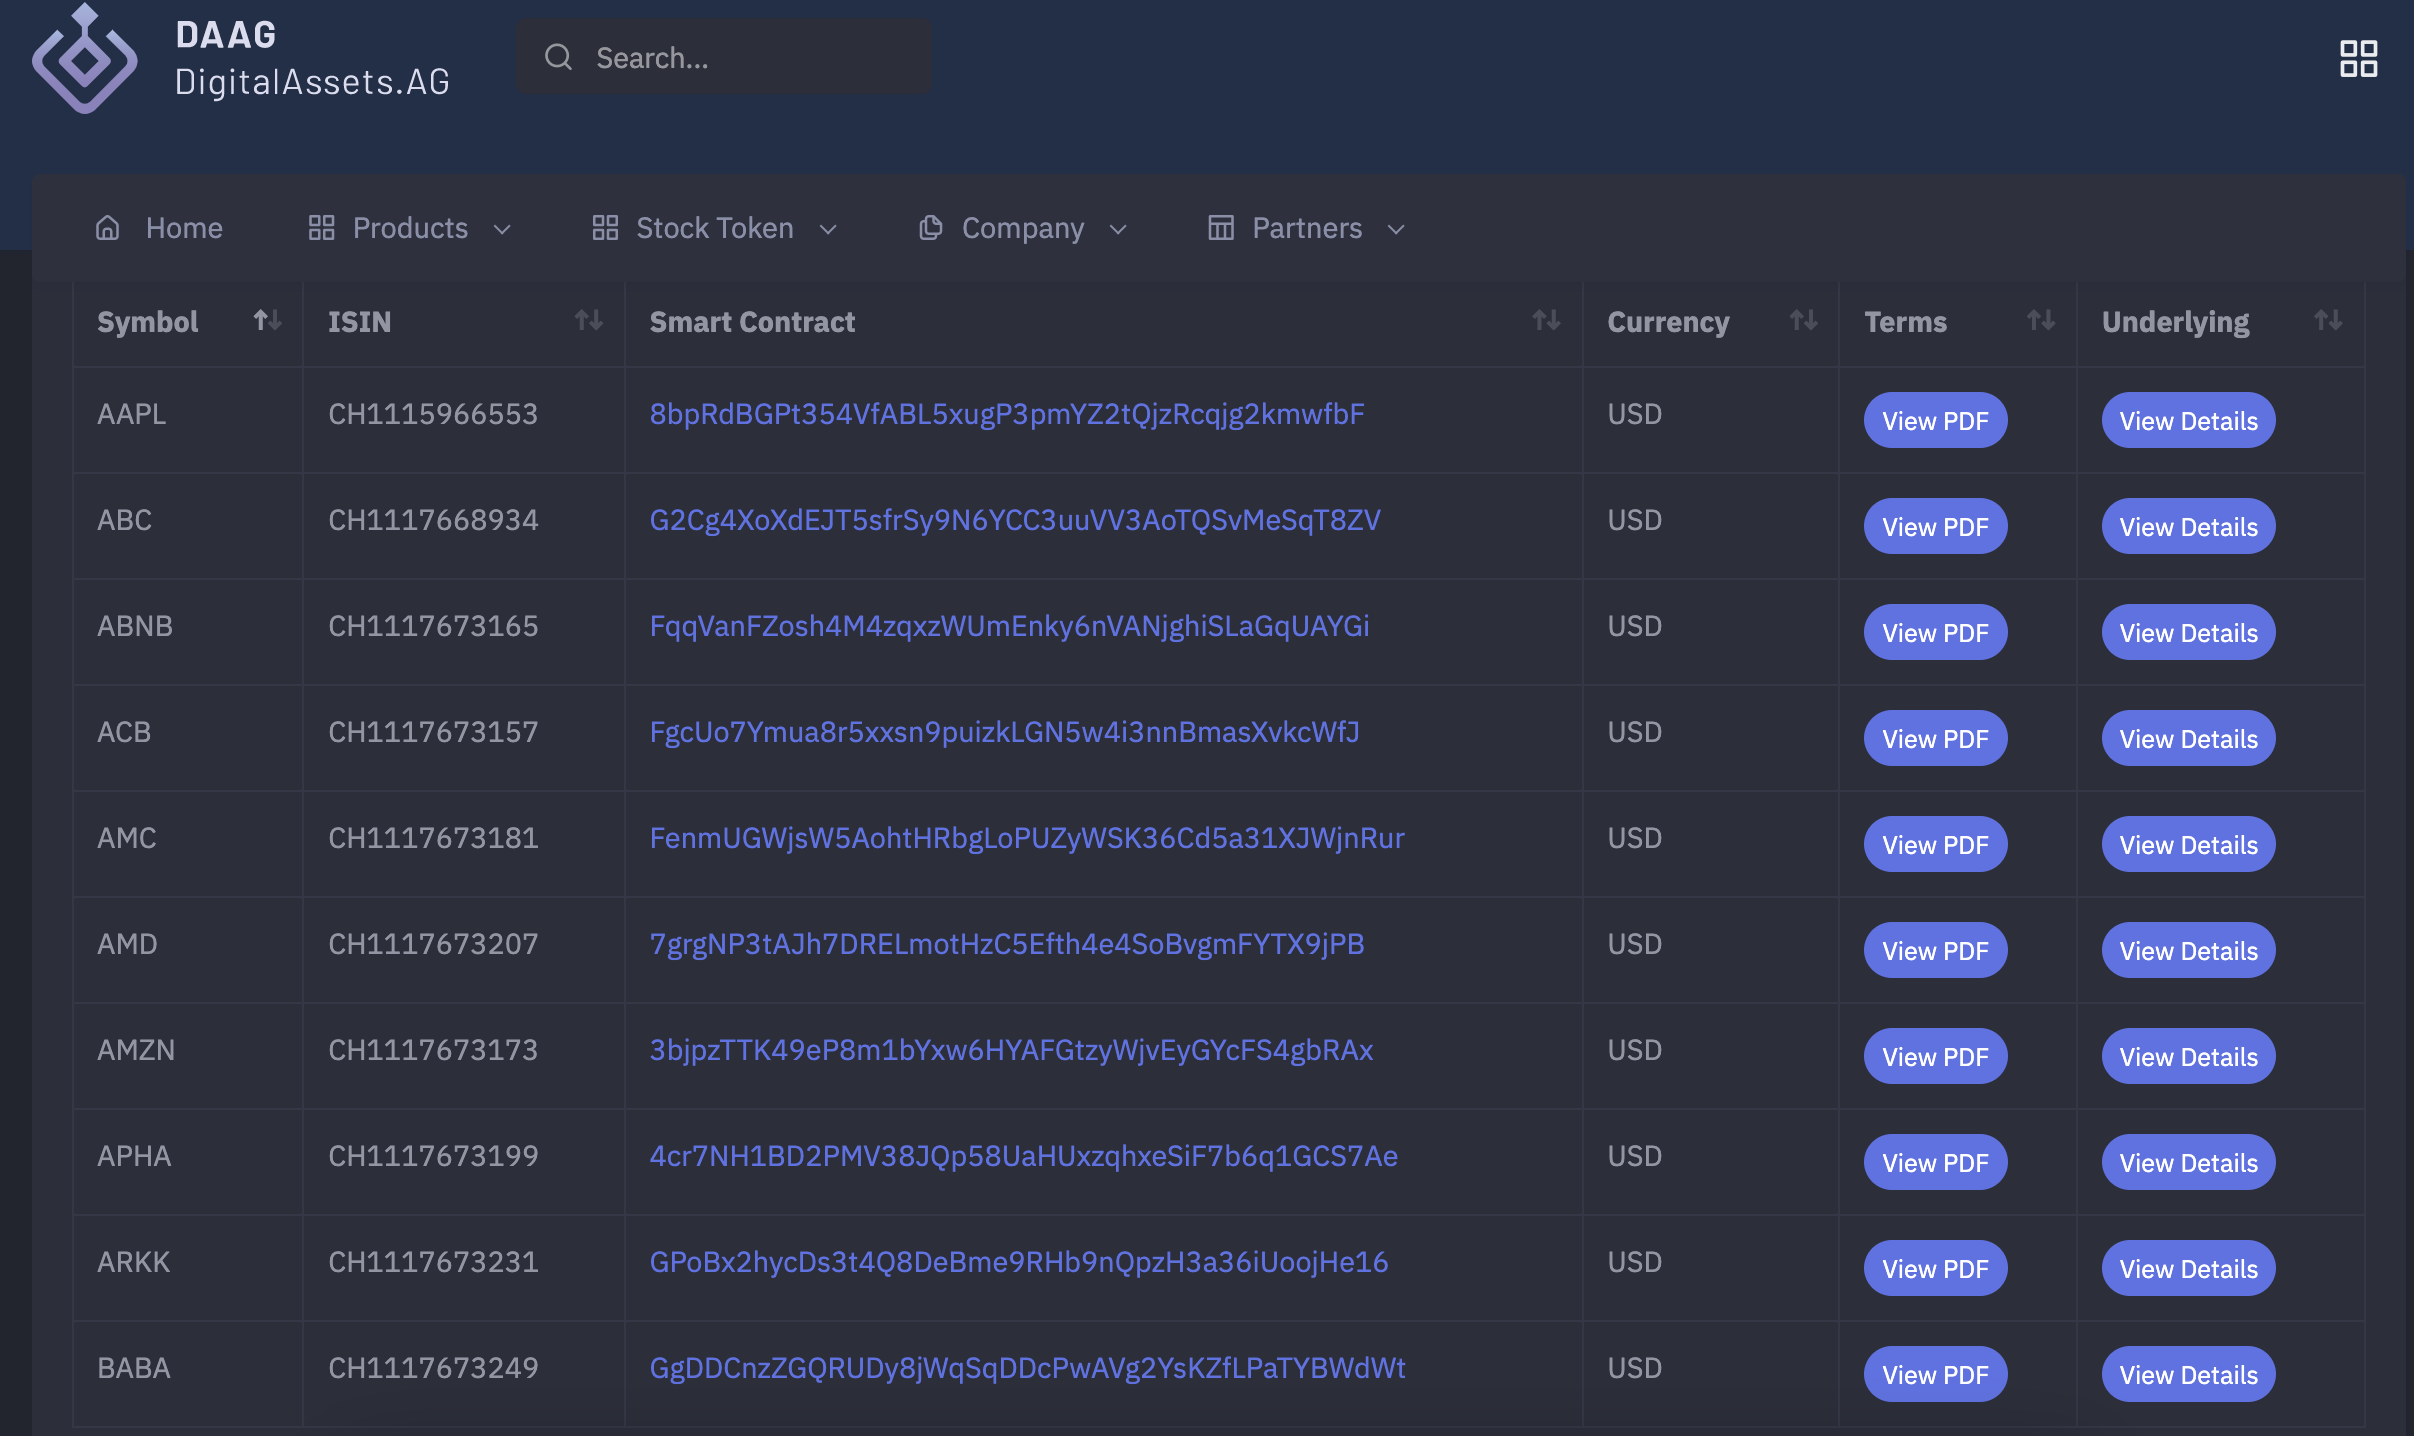Viewport: 2414px width, 1436px height.
Task: Open the Partners menu
Action: [1307, 228]
